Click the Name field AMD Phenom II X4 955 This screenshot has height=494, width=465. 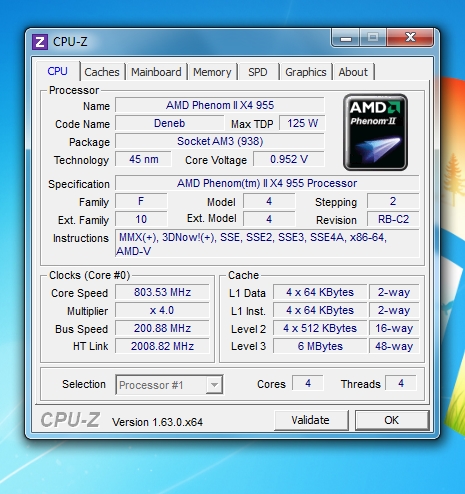coord(220,105)
